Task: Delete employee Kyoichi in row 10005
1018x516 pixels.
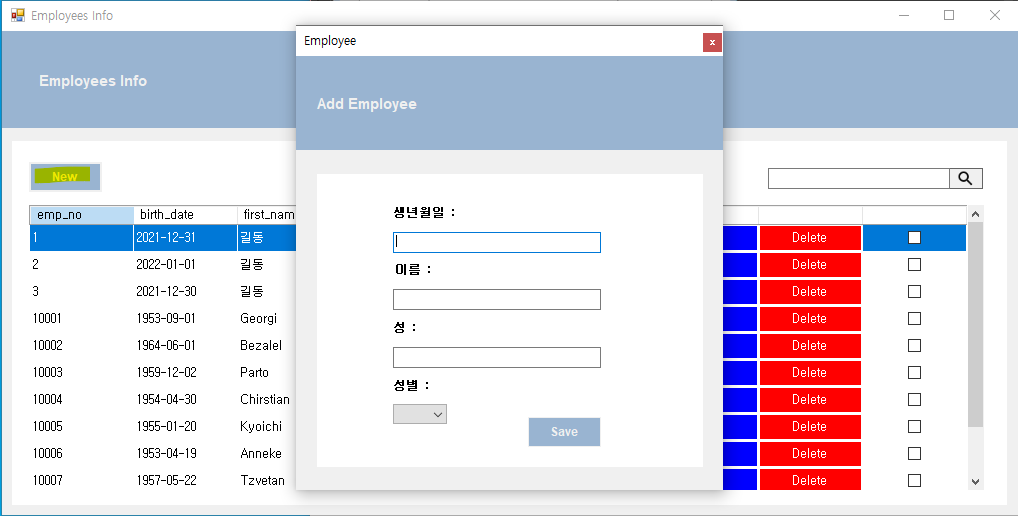Action: coord(810,426)
